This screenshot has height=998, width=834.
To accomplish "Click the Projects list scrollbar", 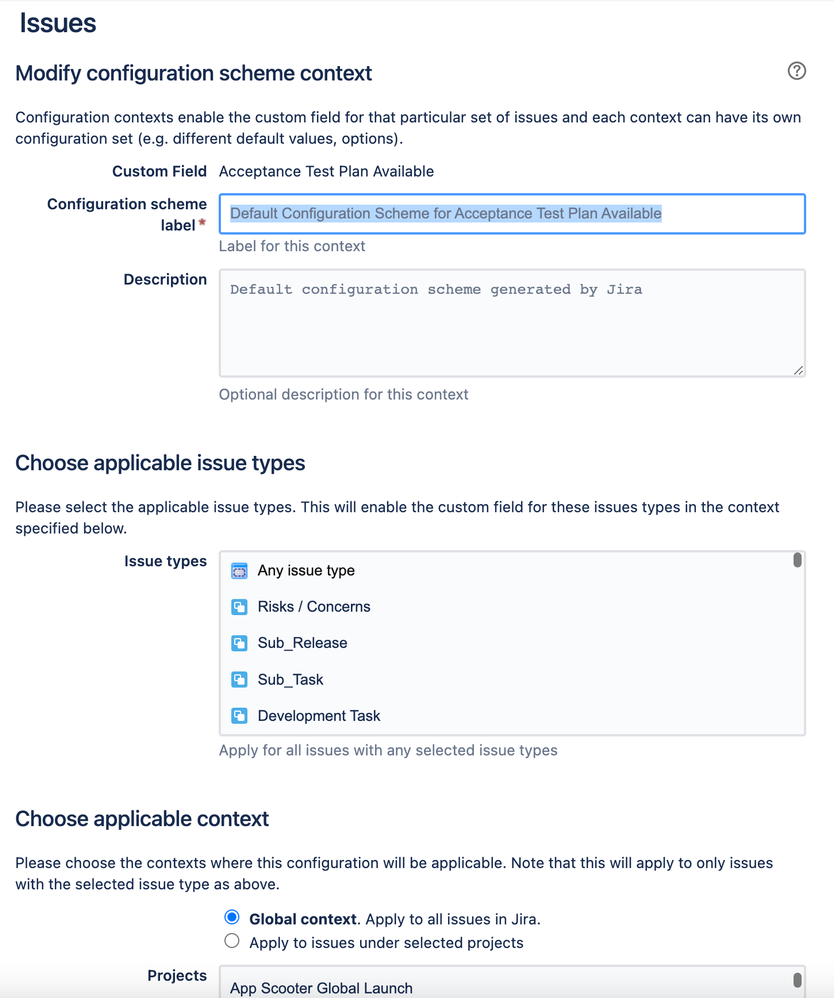I will [797, 980].
